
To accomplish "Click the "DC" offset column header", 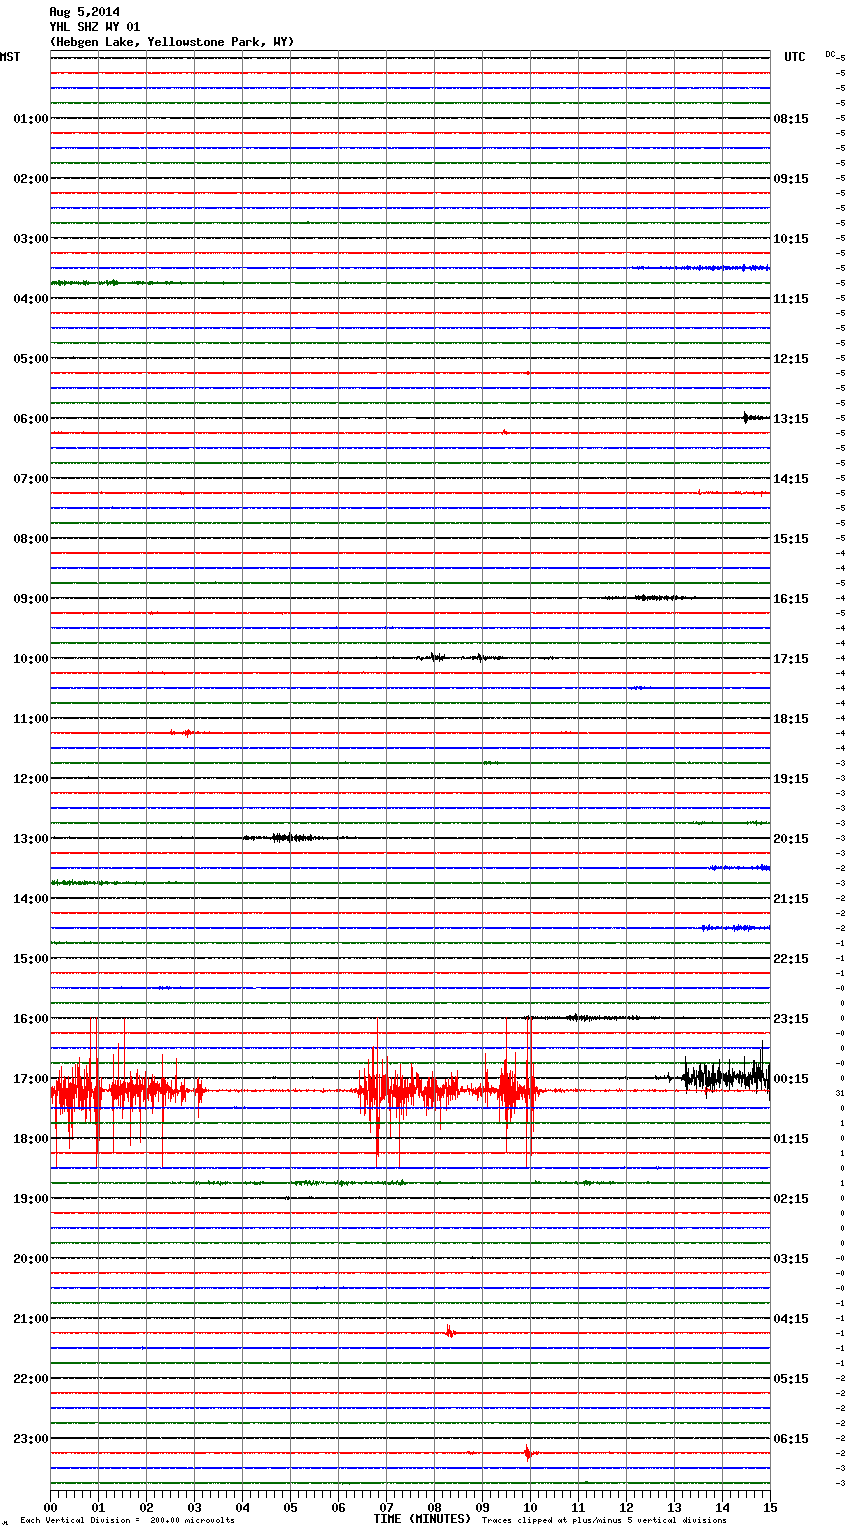I will (x=830, y=54).
